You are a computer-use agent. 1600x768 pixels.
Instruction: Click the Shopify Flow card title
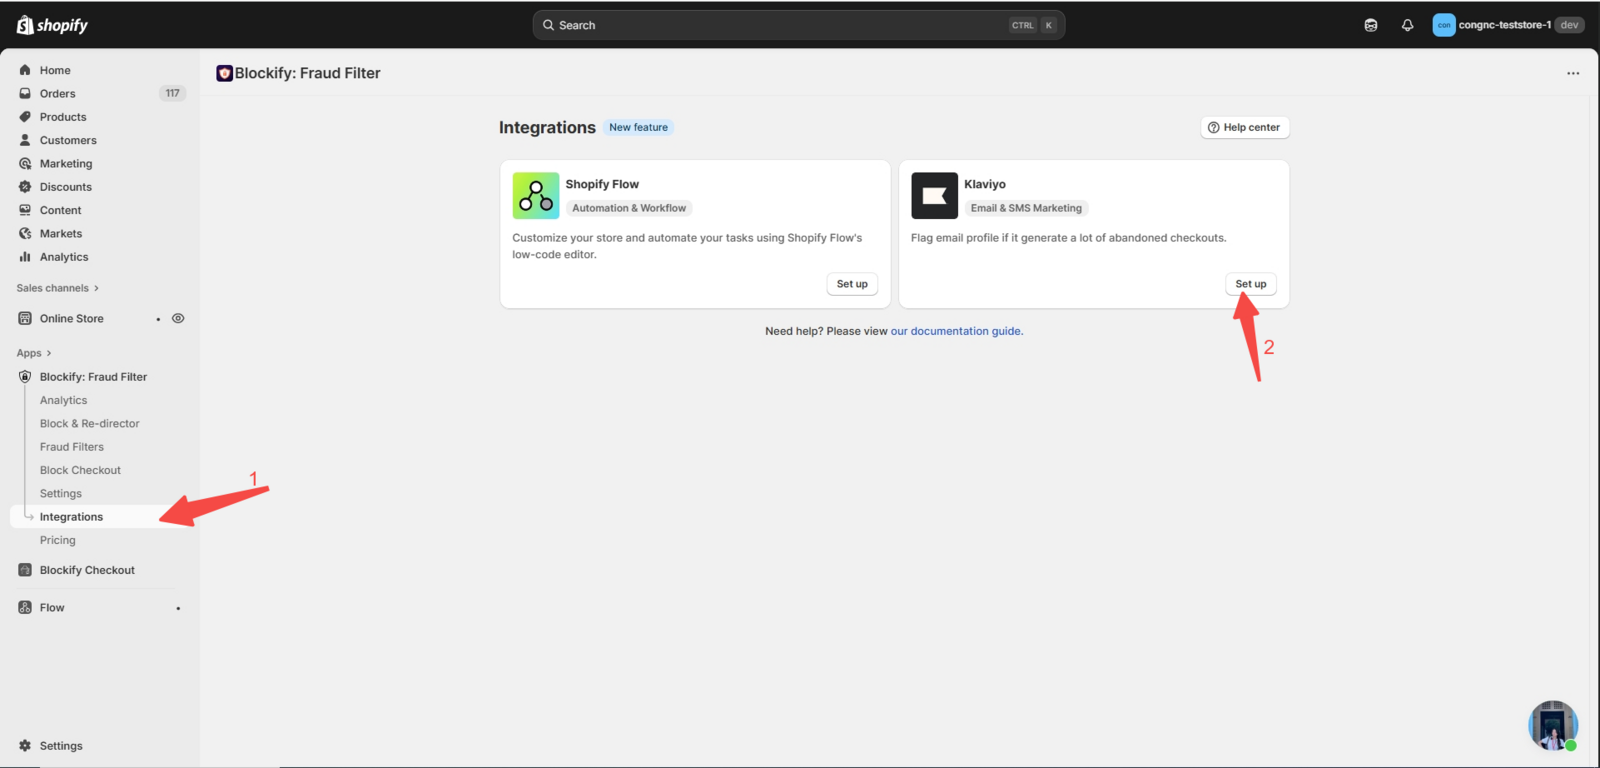click(602, 184)
